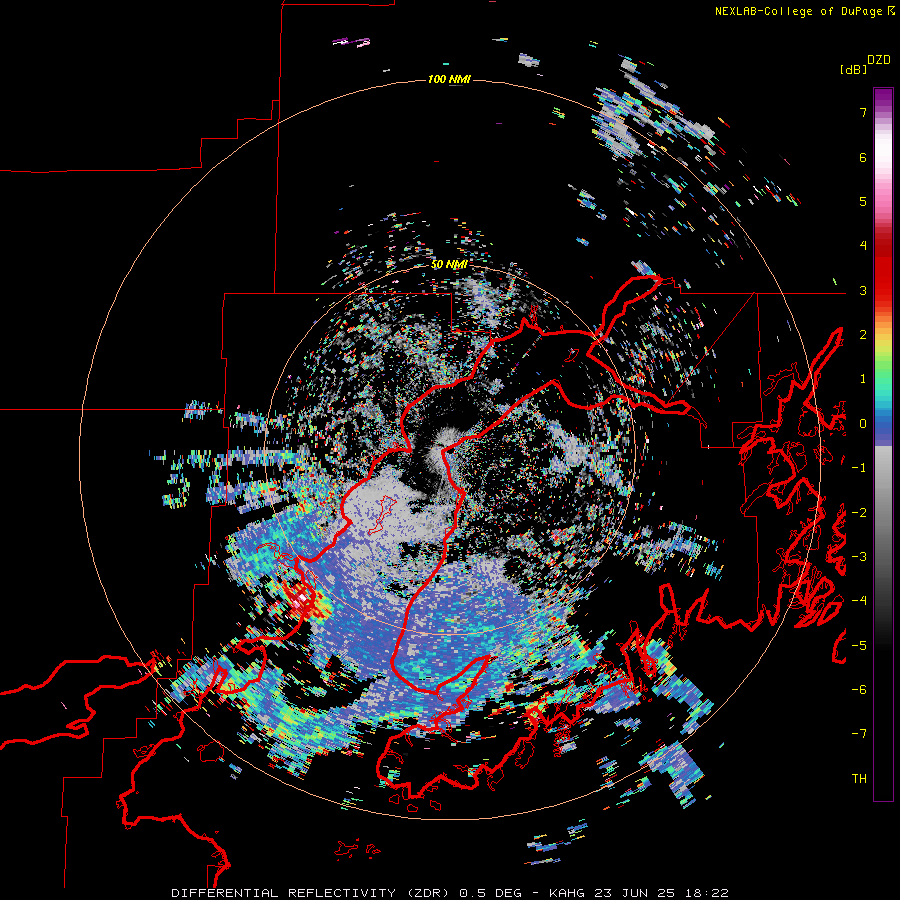This screenshot has height=900, width=900.
Task: Click the NEXLAB-College of DuPage label
Action: pos(798,11)
